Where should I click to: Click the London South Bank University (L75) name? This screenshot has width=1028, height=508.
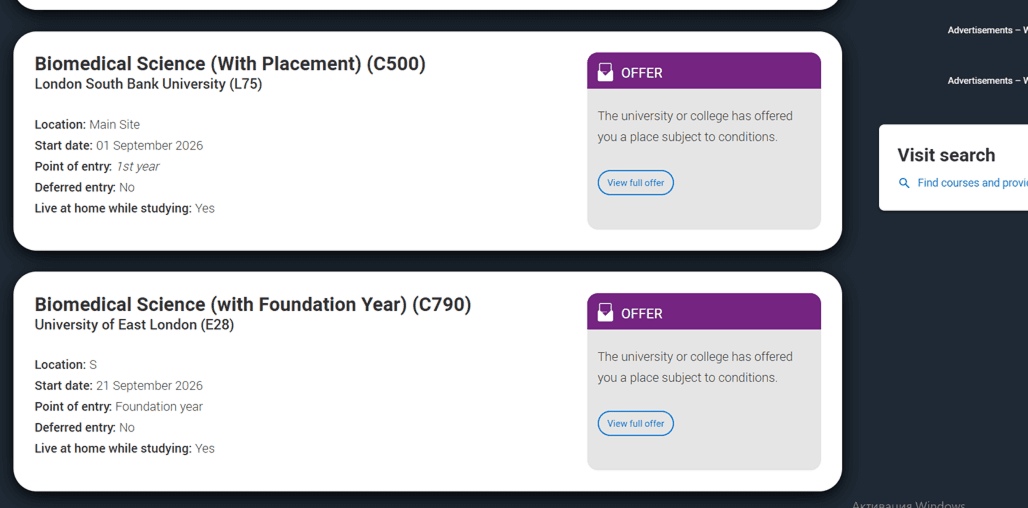(148, 84)
